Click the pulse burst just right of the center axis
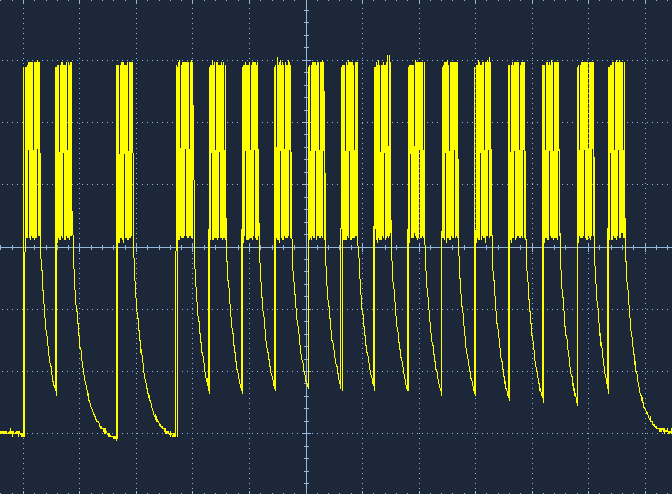Image resolution: width=672 pixels, height=494 pixels. pyautogui.click(x=317, y=150)
